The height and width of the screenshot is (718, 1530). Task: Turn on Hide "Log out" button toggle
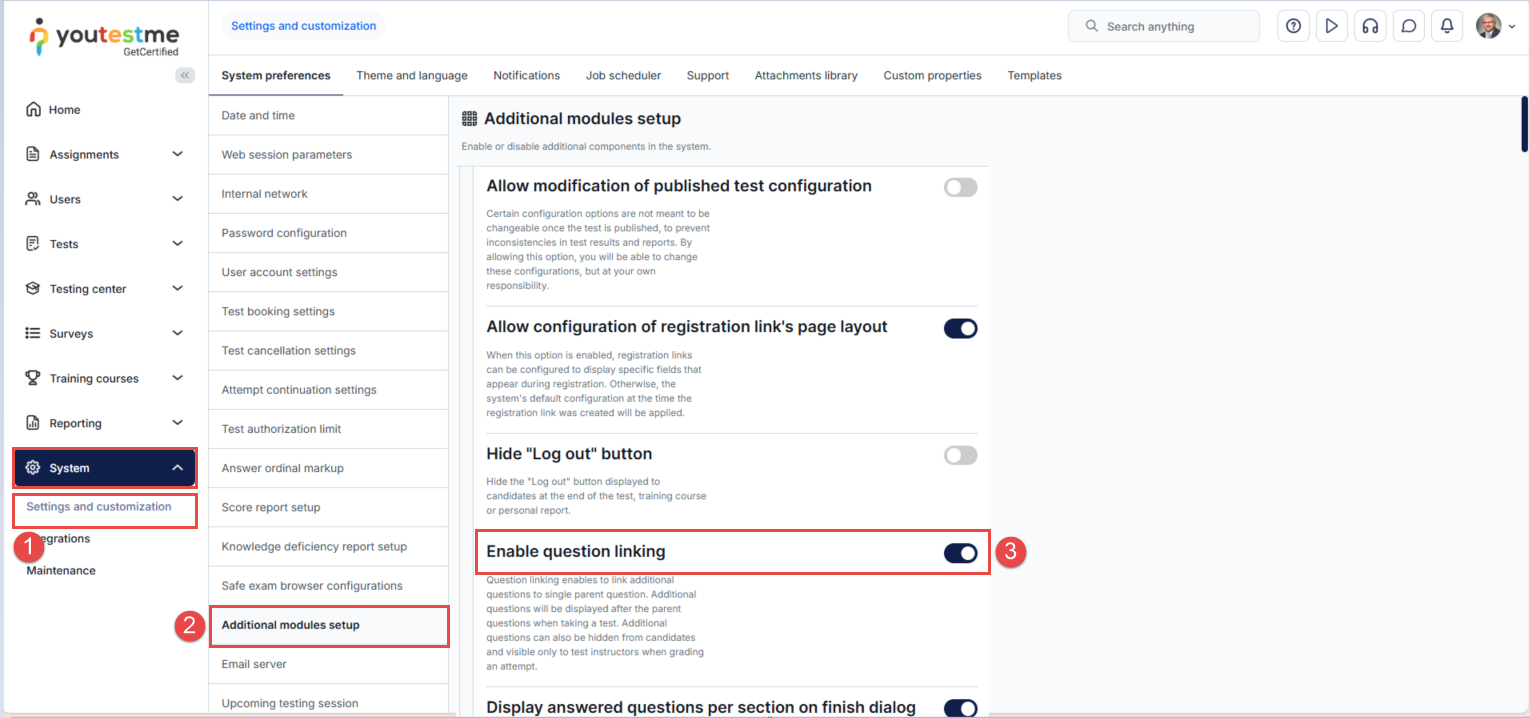(x=960, y=455)
